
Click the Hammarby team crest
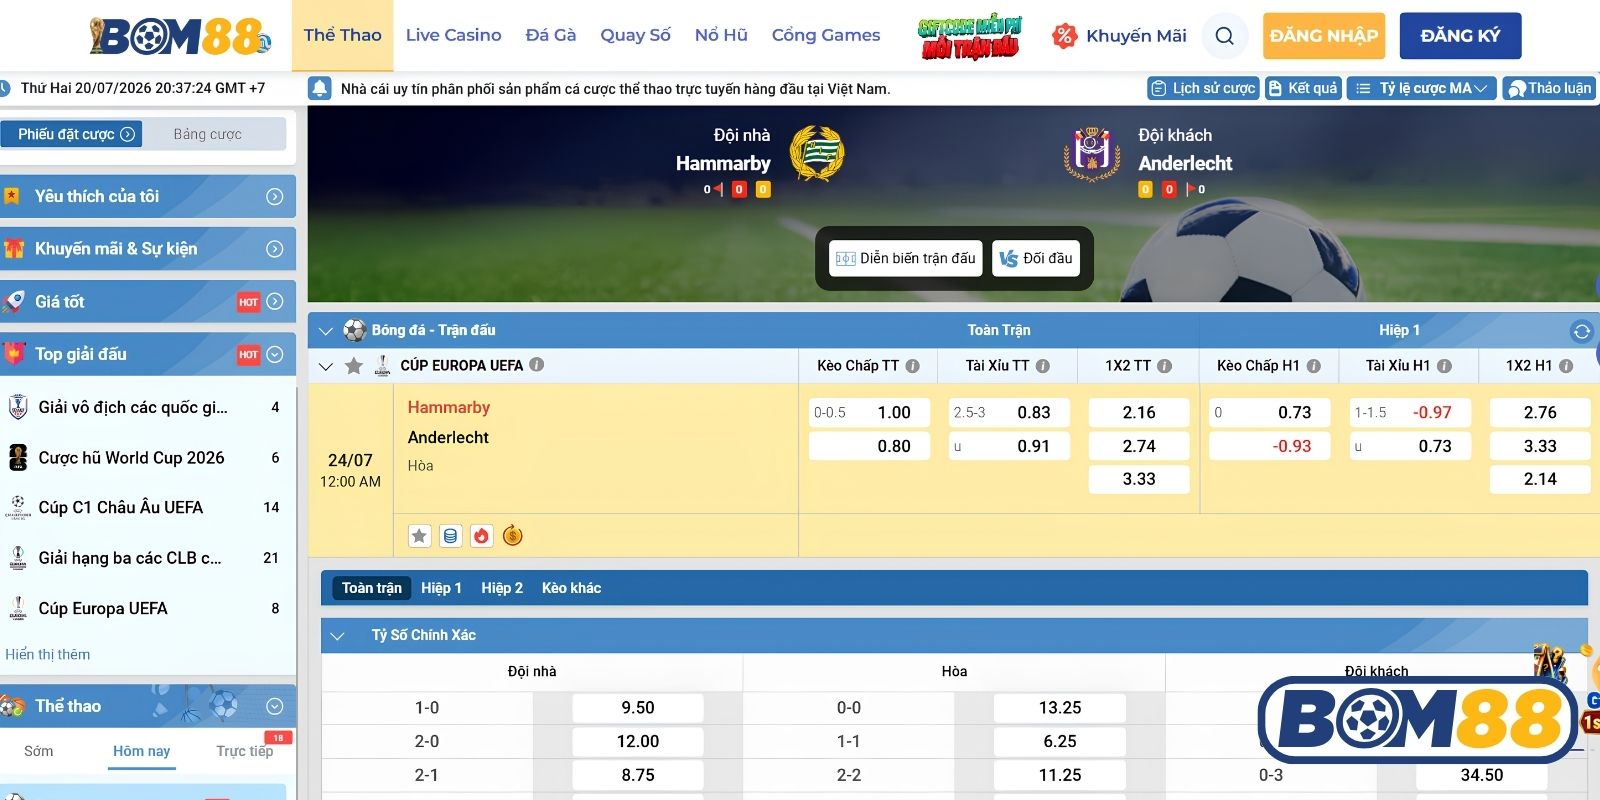click(816, 153)
